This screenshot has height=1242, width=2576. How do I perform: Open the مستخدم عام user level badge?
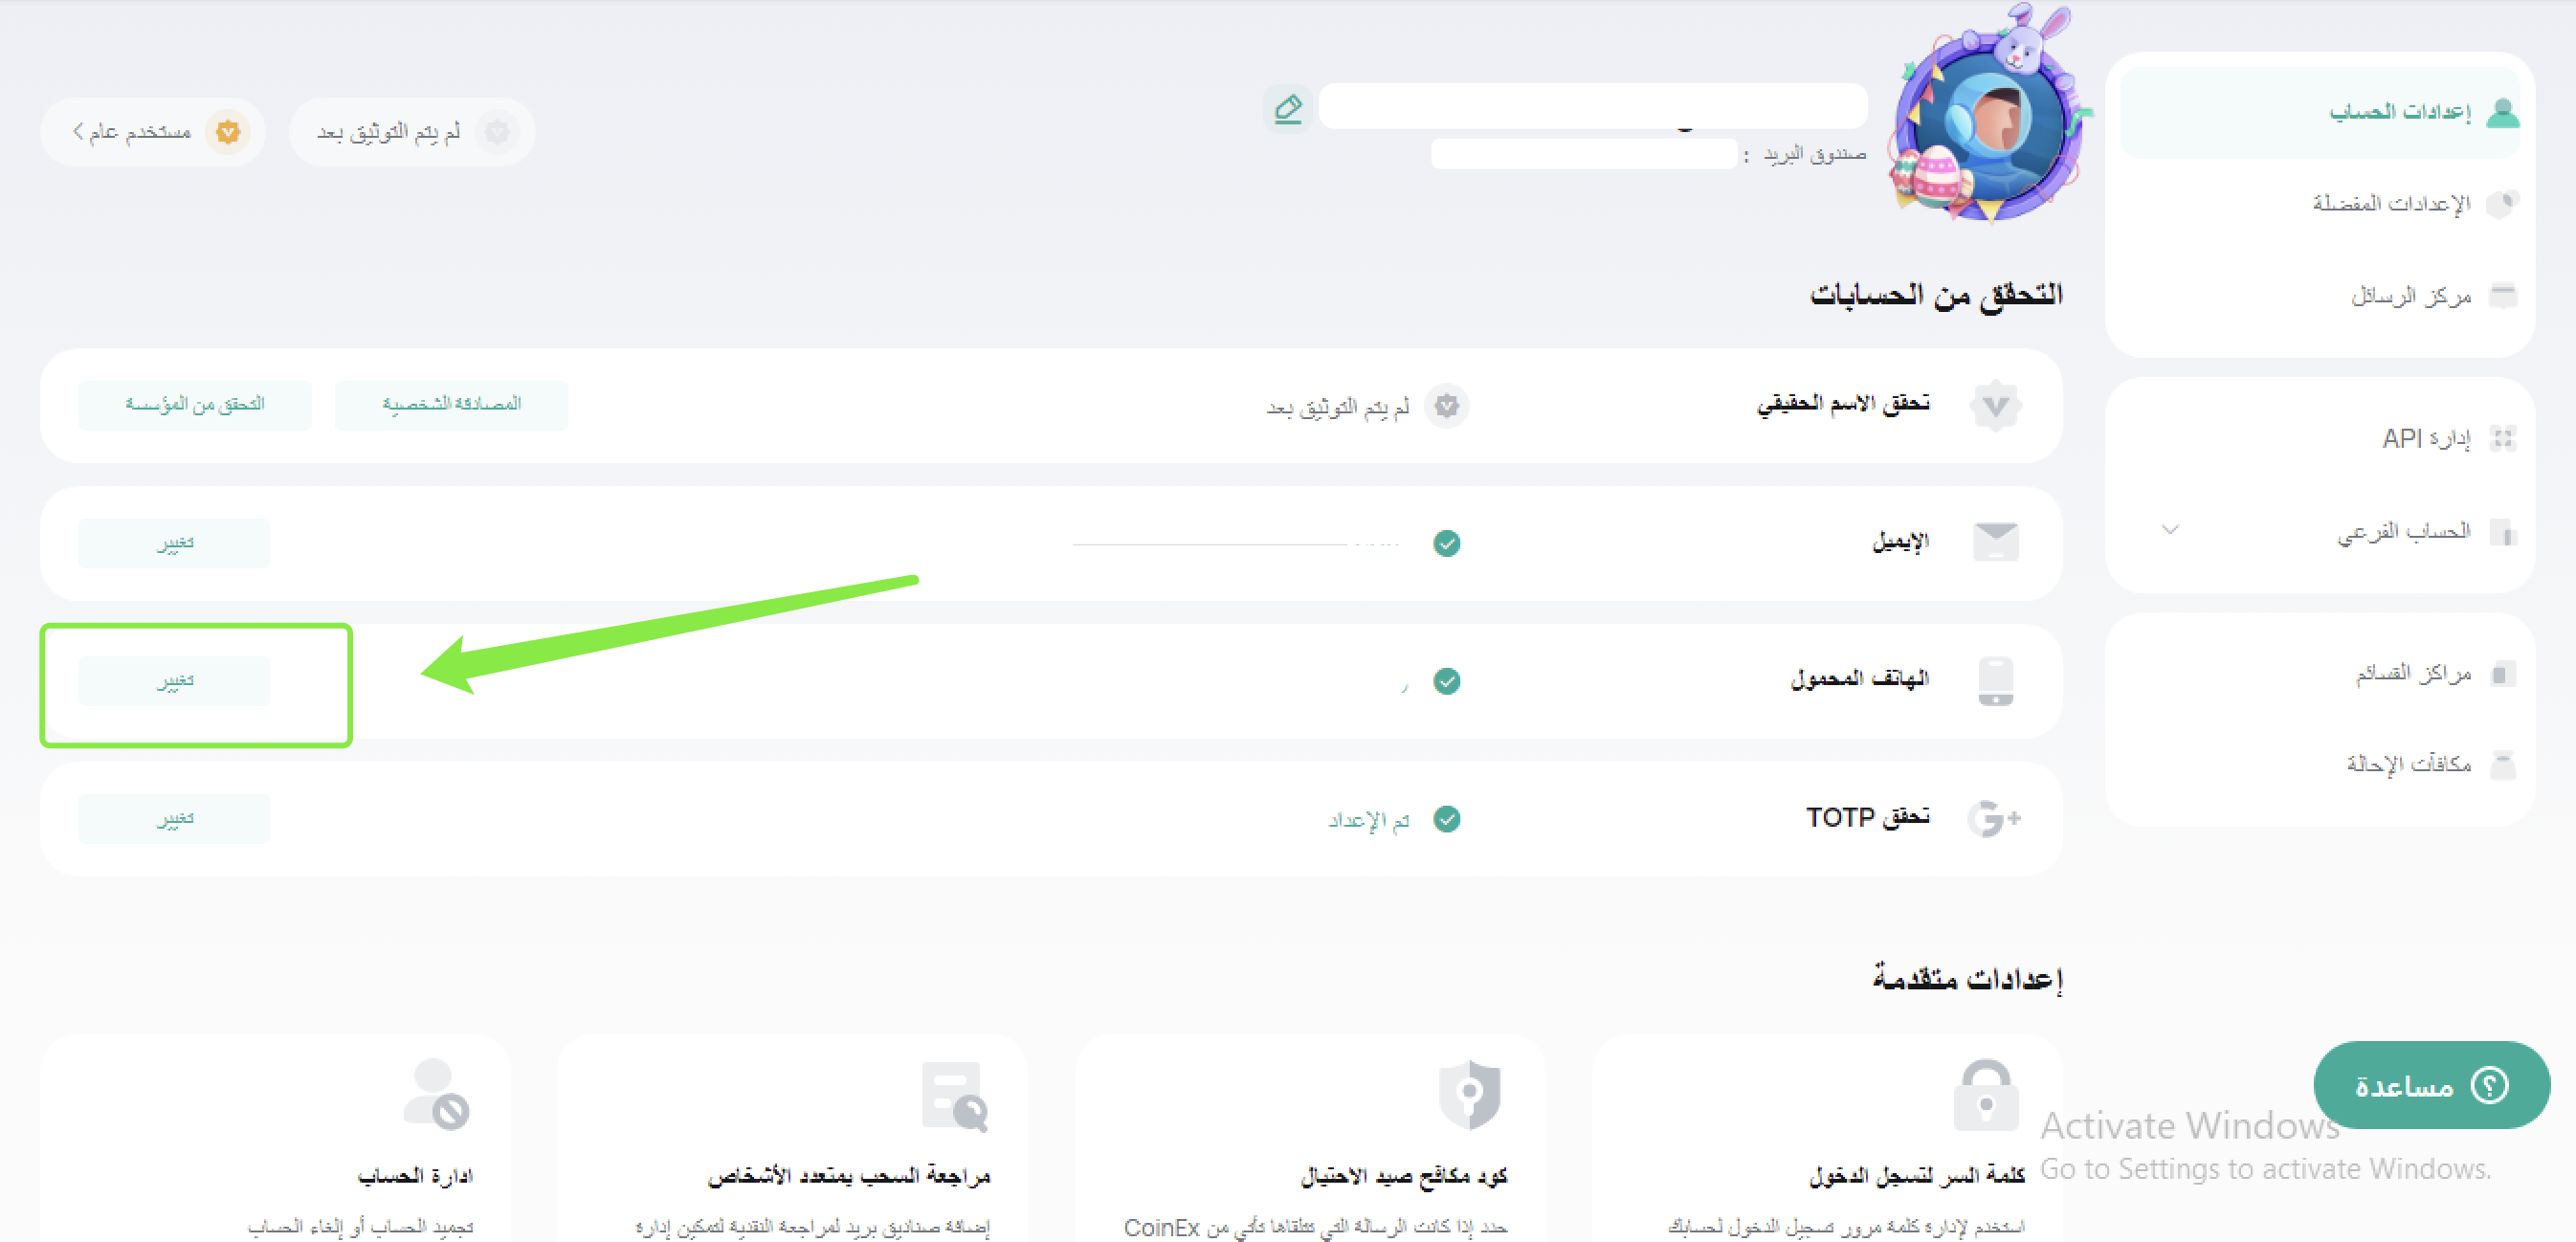point(153,132)
